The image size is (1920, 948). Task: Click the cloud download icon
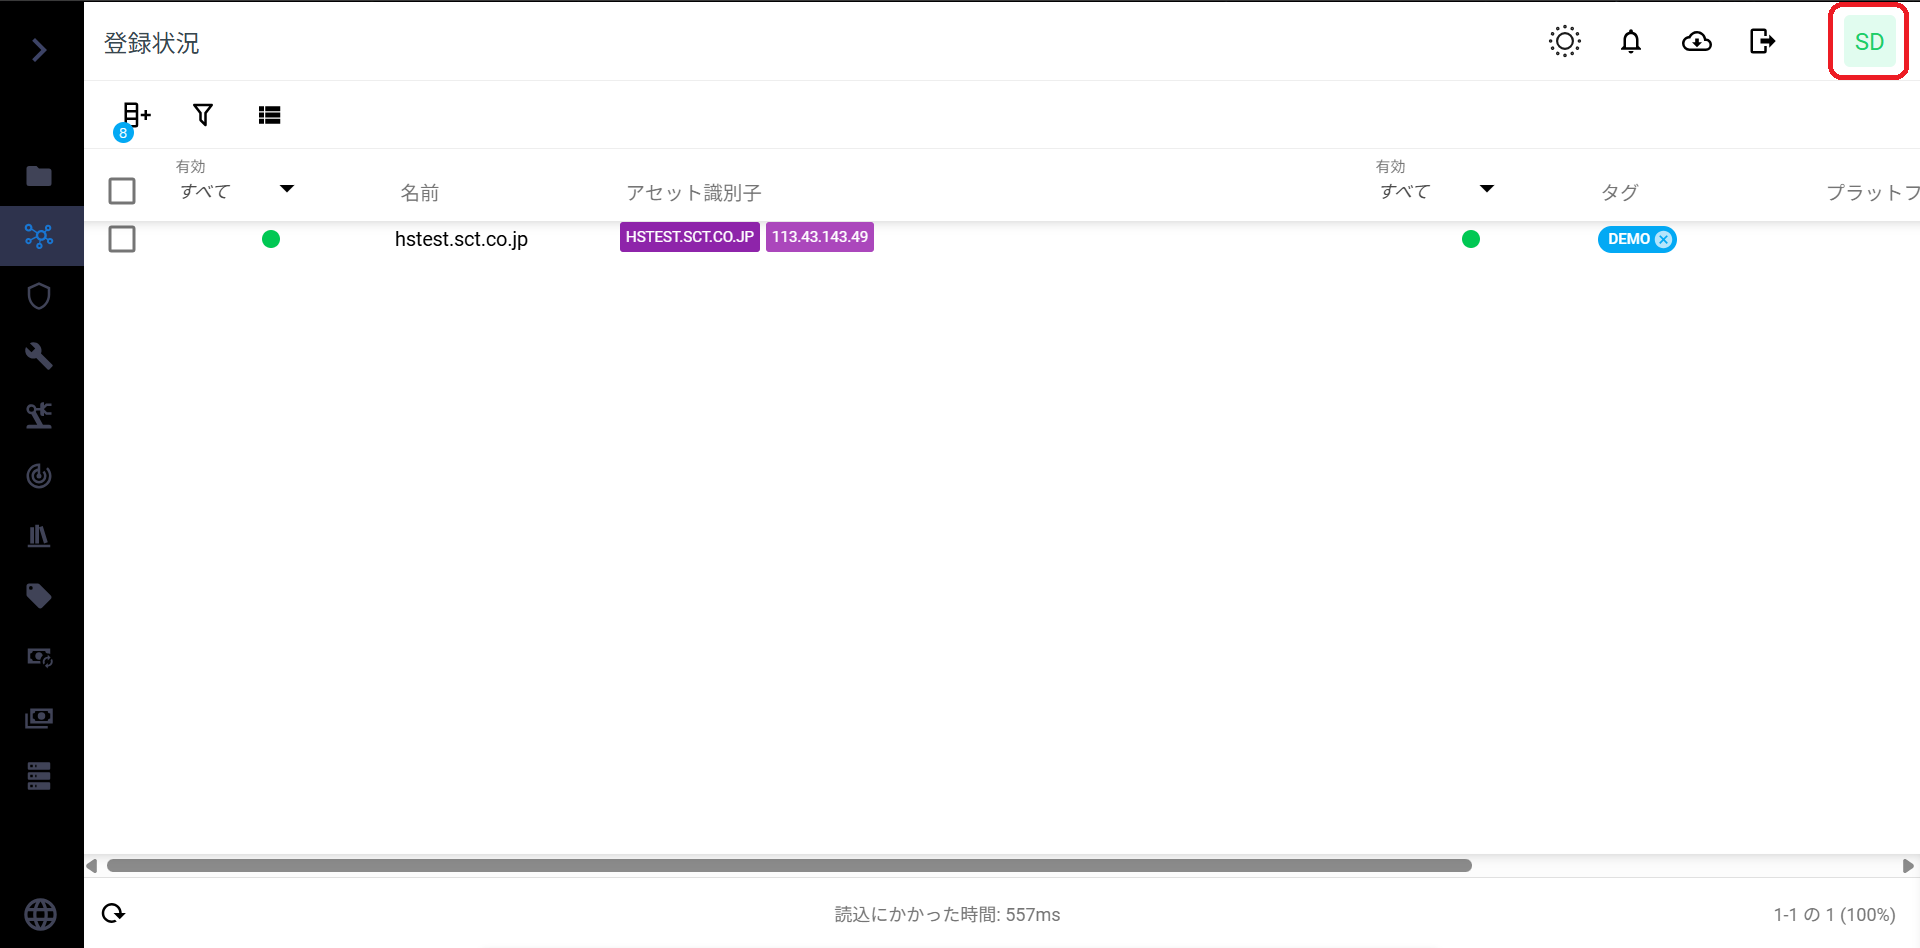(1696, 42)
